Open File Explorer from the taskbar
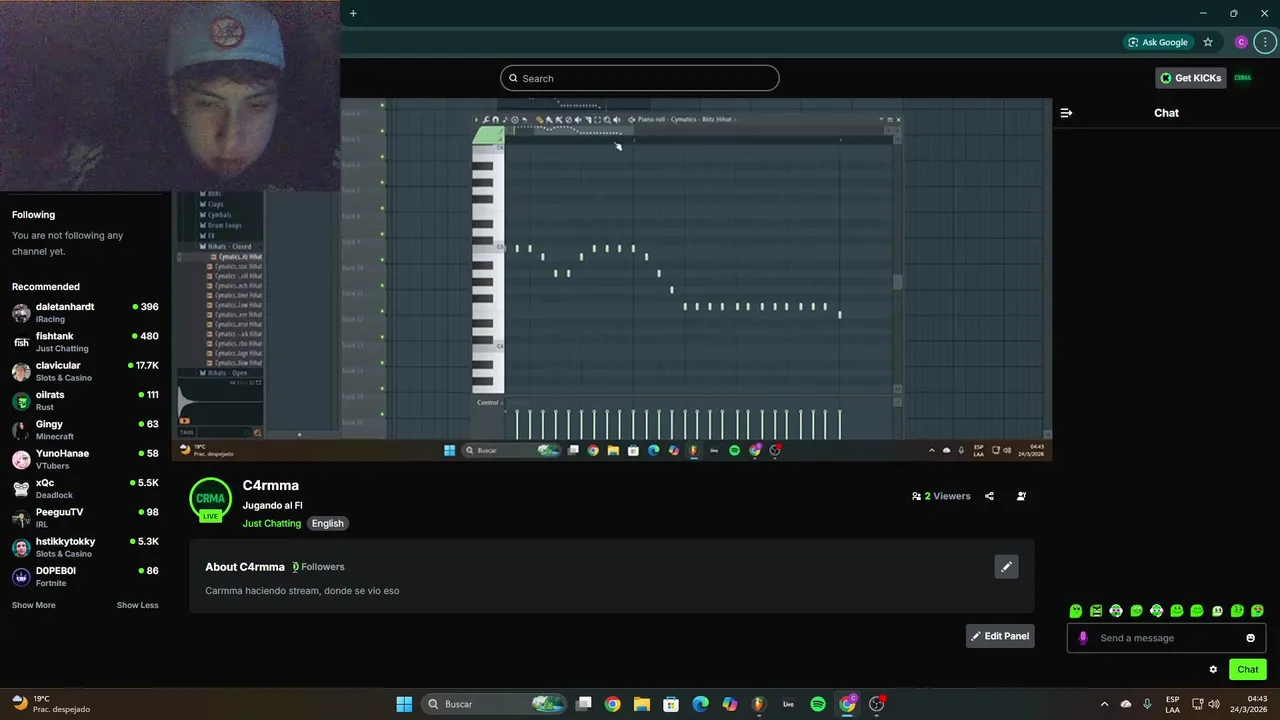Image resolution: width=1280 pixels, height=720 pixels. click(x=641, y=704)
